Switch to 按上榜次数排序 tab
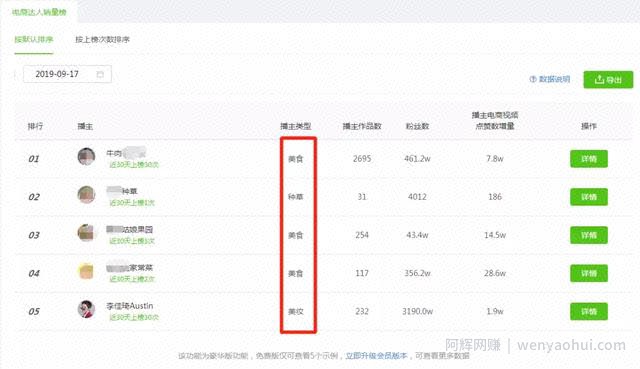 coord(102,40)
